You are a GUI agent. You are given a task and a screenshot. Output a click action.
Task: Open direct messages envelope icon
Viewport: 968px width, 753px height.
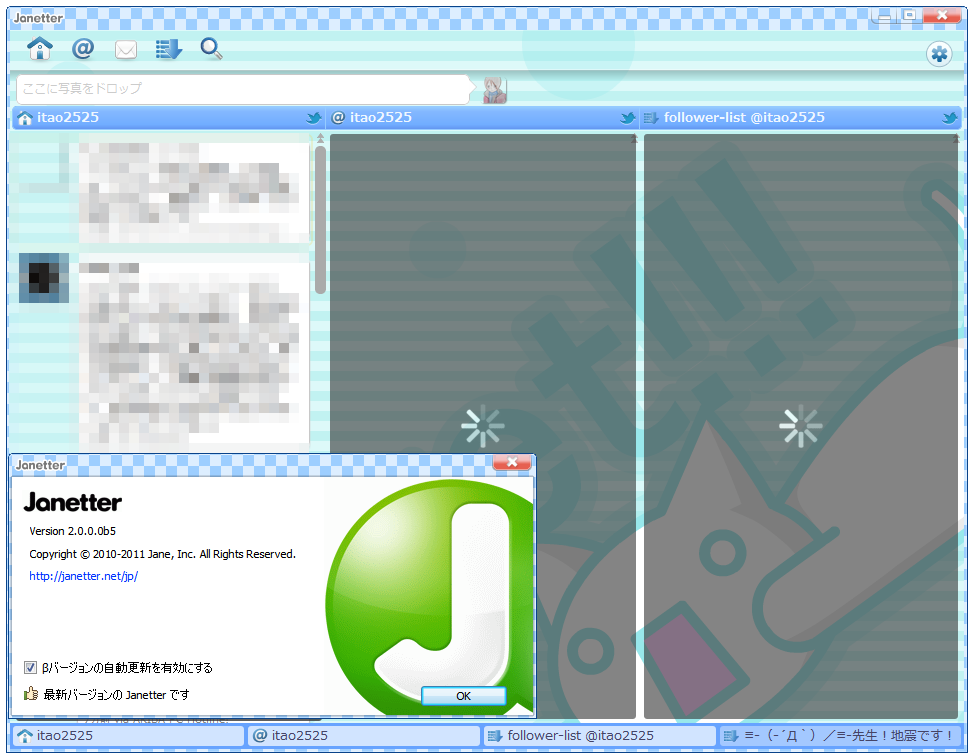pos(126,49)
